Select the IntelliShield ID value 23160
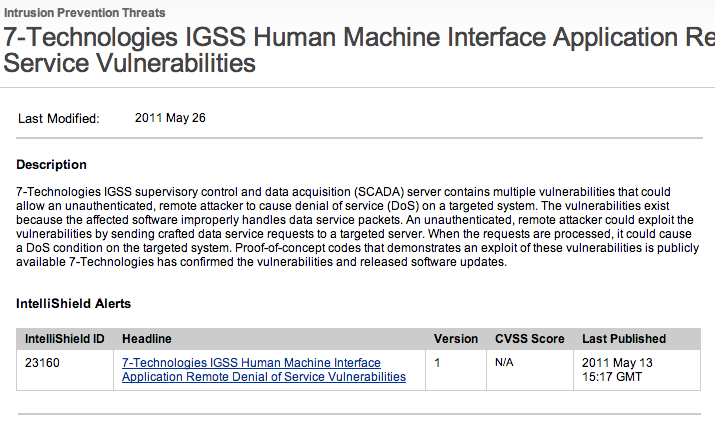 [x=42, y=363]
